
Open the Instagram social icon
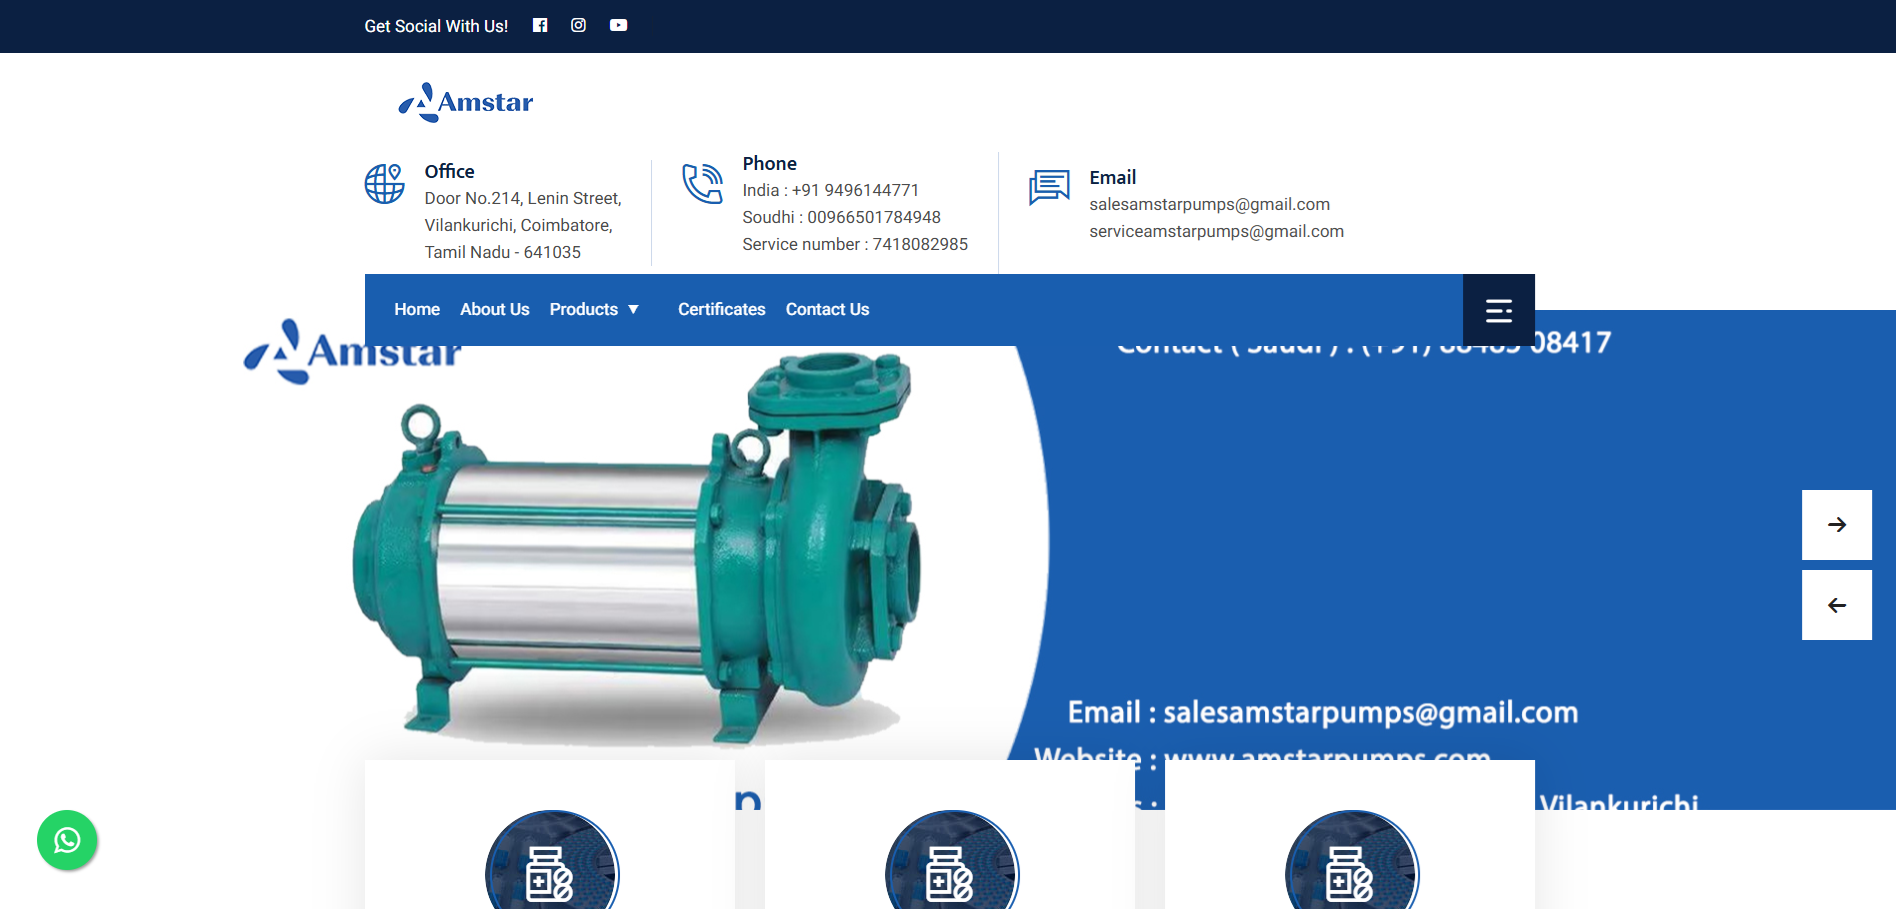(x=578, y=25)
